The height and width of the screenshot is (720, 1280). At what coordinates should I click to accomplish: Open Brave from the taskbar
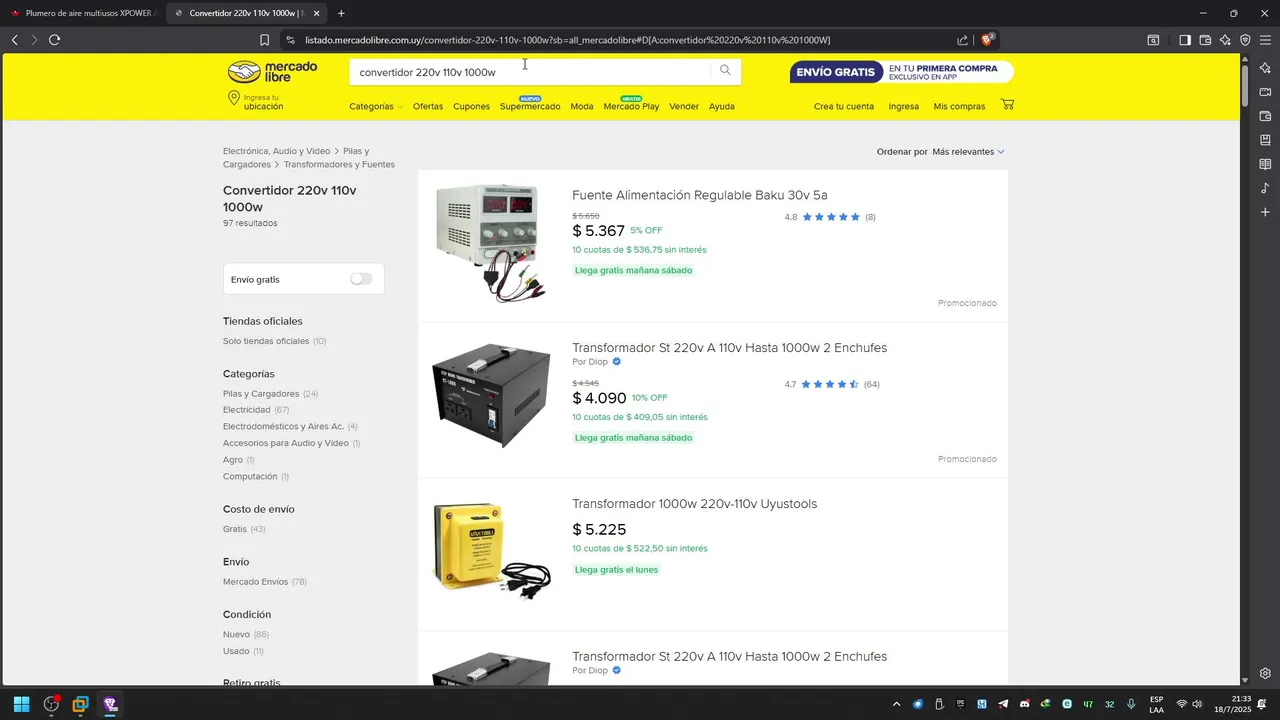click(110, 704)
